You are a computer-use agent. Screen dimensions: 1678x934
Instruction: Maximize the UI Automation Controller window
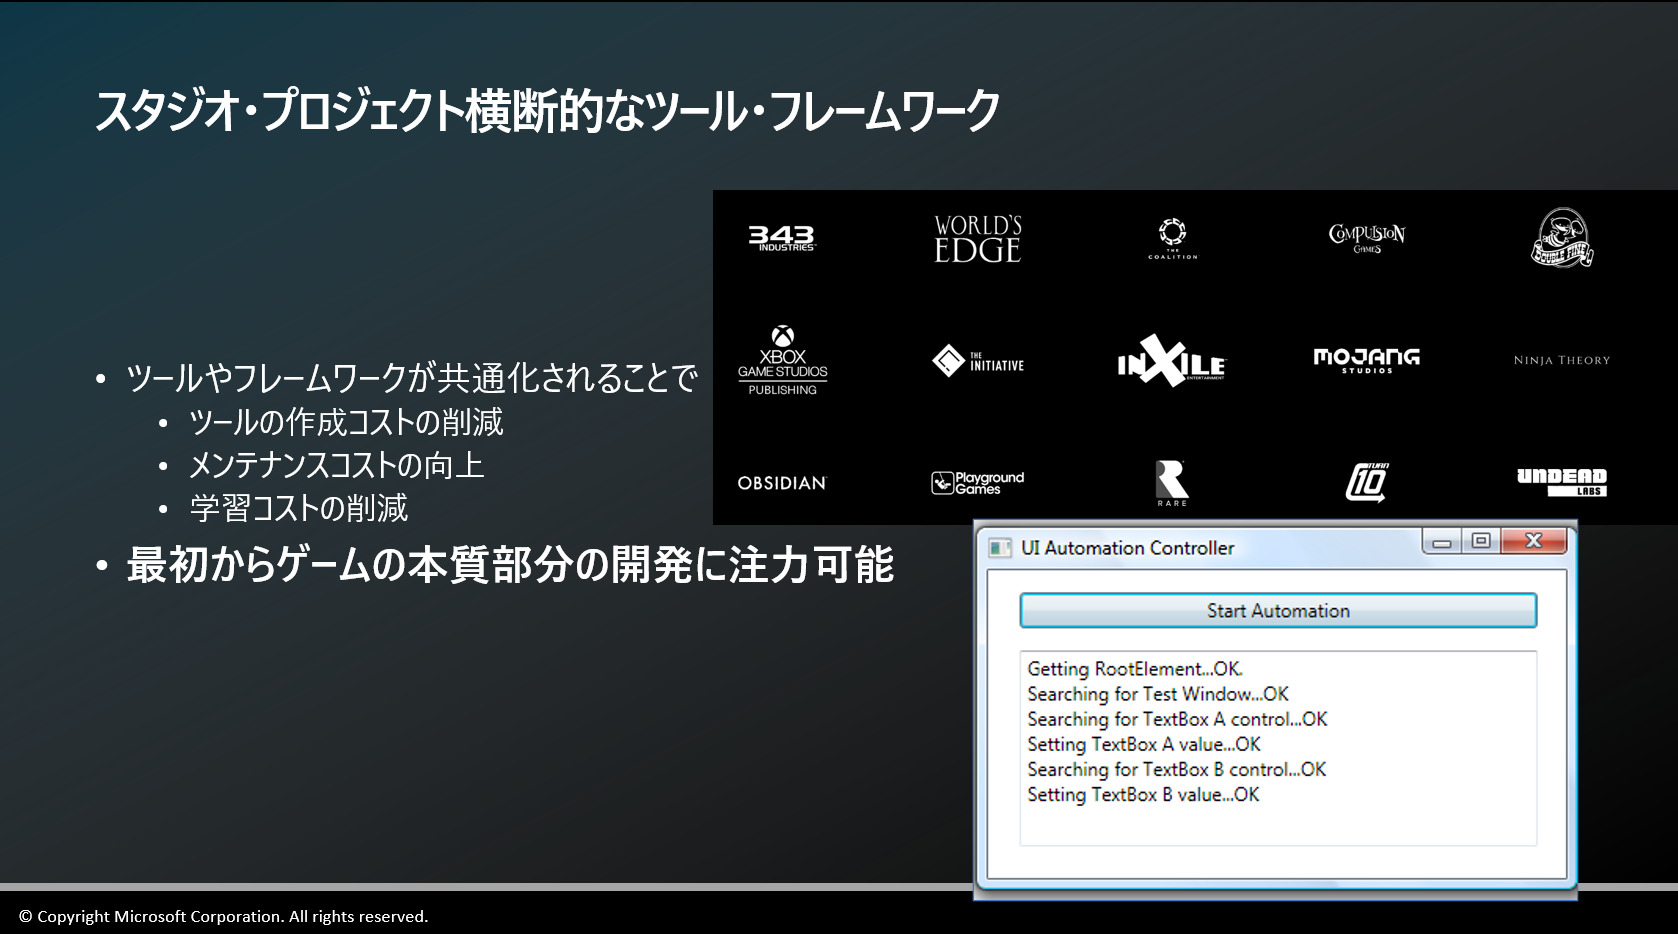click(x=1481, y=541)
